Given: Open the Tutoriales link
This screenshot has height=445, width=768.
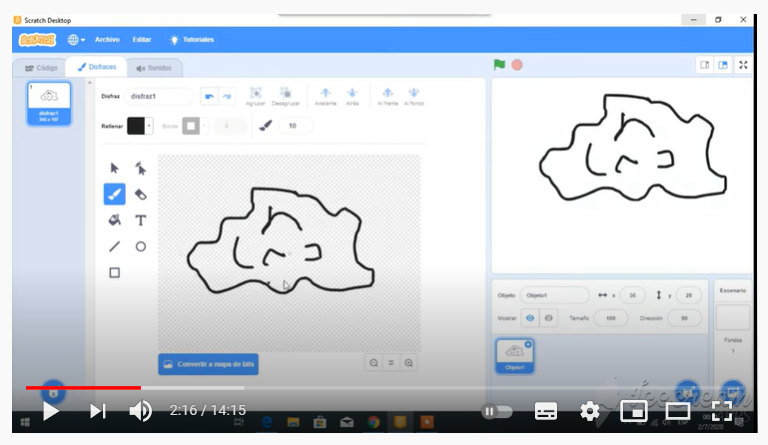Looking at the screenshot, I should coord(192,40).
